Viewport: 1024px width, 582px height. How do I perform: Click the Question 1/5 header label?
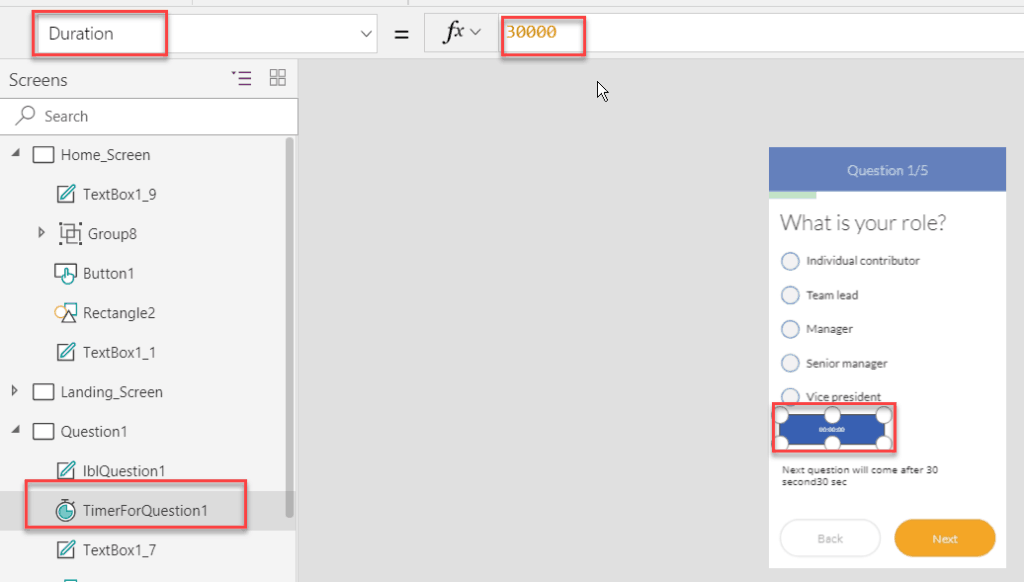[x=887, y=170]
